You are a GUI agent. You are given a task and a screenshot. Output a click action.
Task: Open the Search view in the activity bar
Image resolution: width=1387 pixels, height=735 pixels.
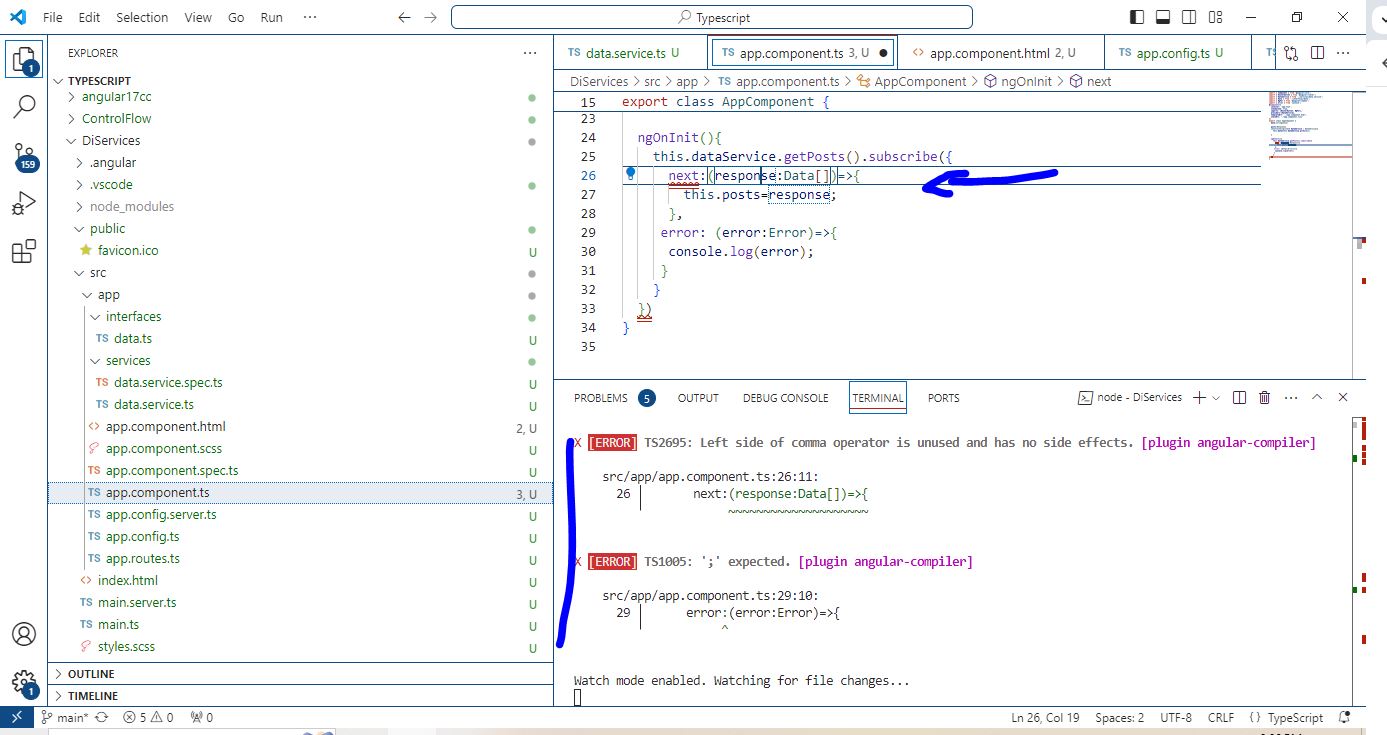pos(24,105)
